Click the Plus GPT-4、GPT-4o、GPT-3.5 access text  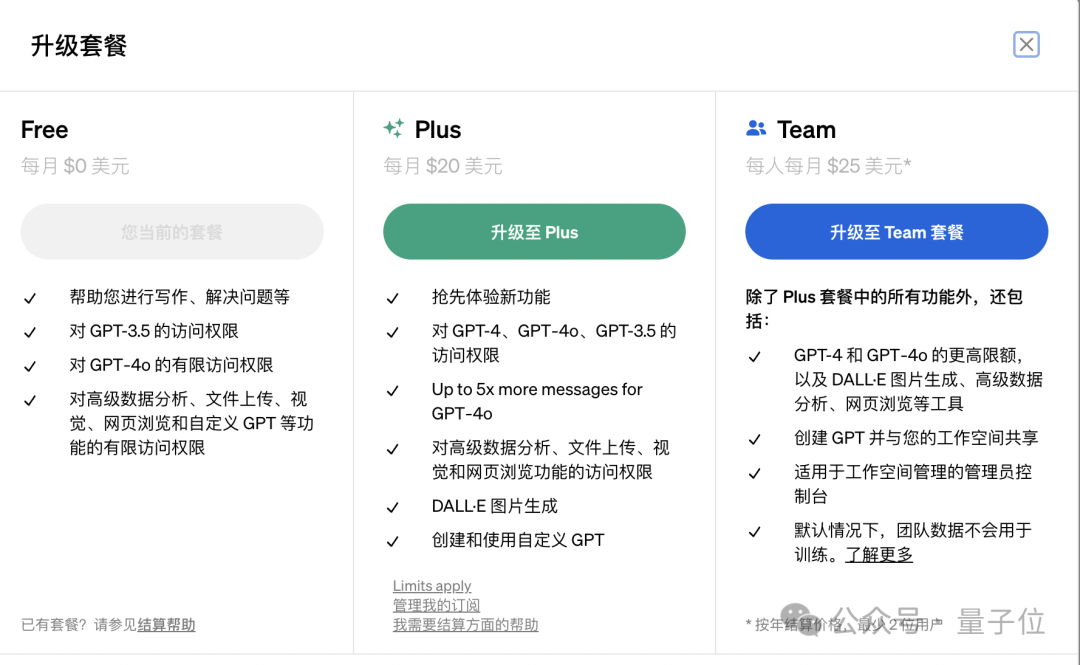(554, 342)
